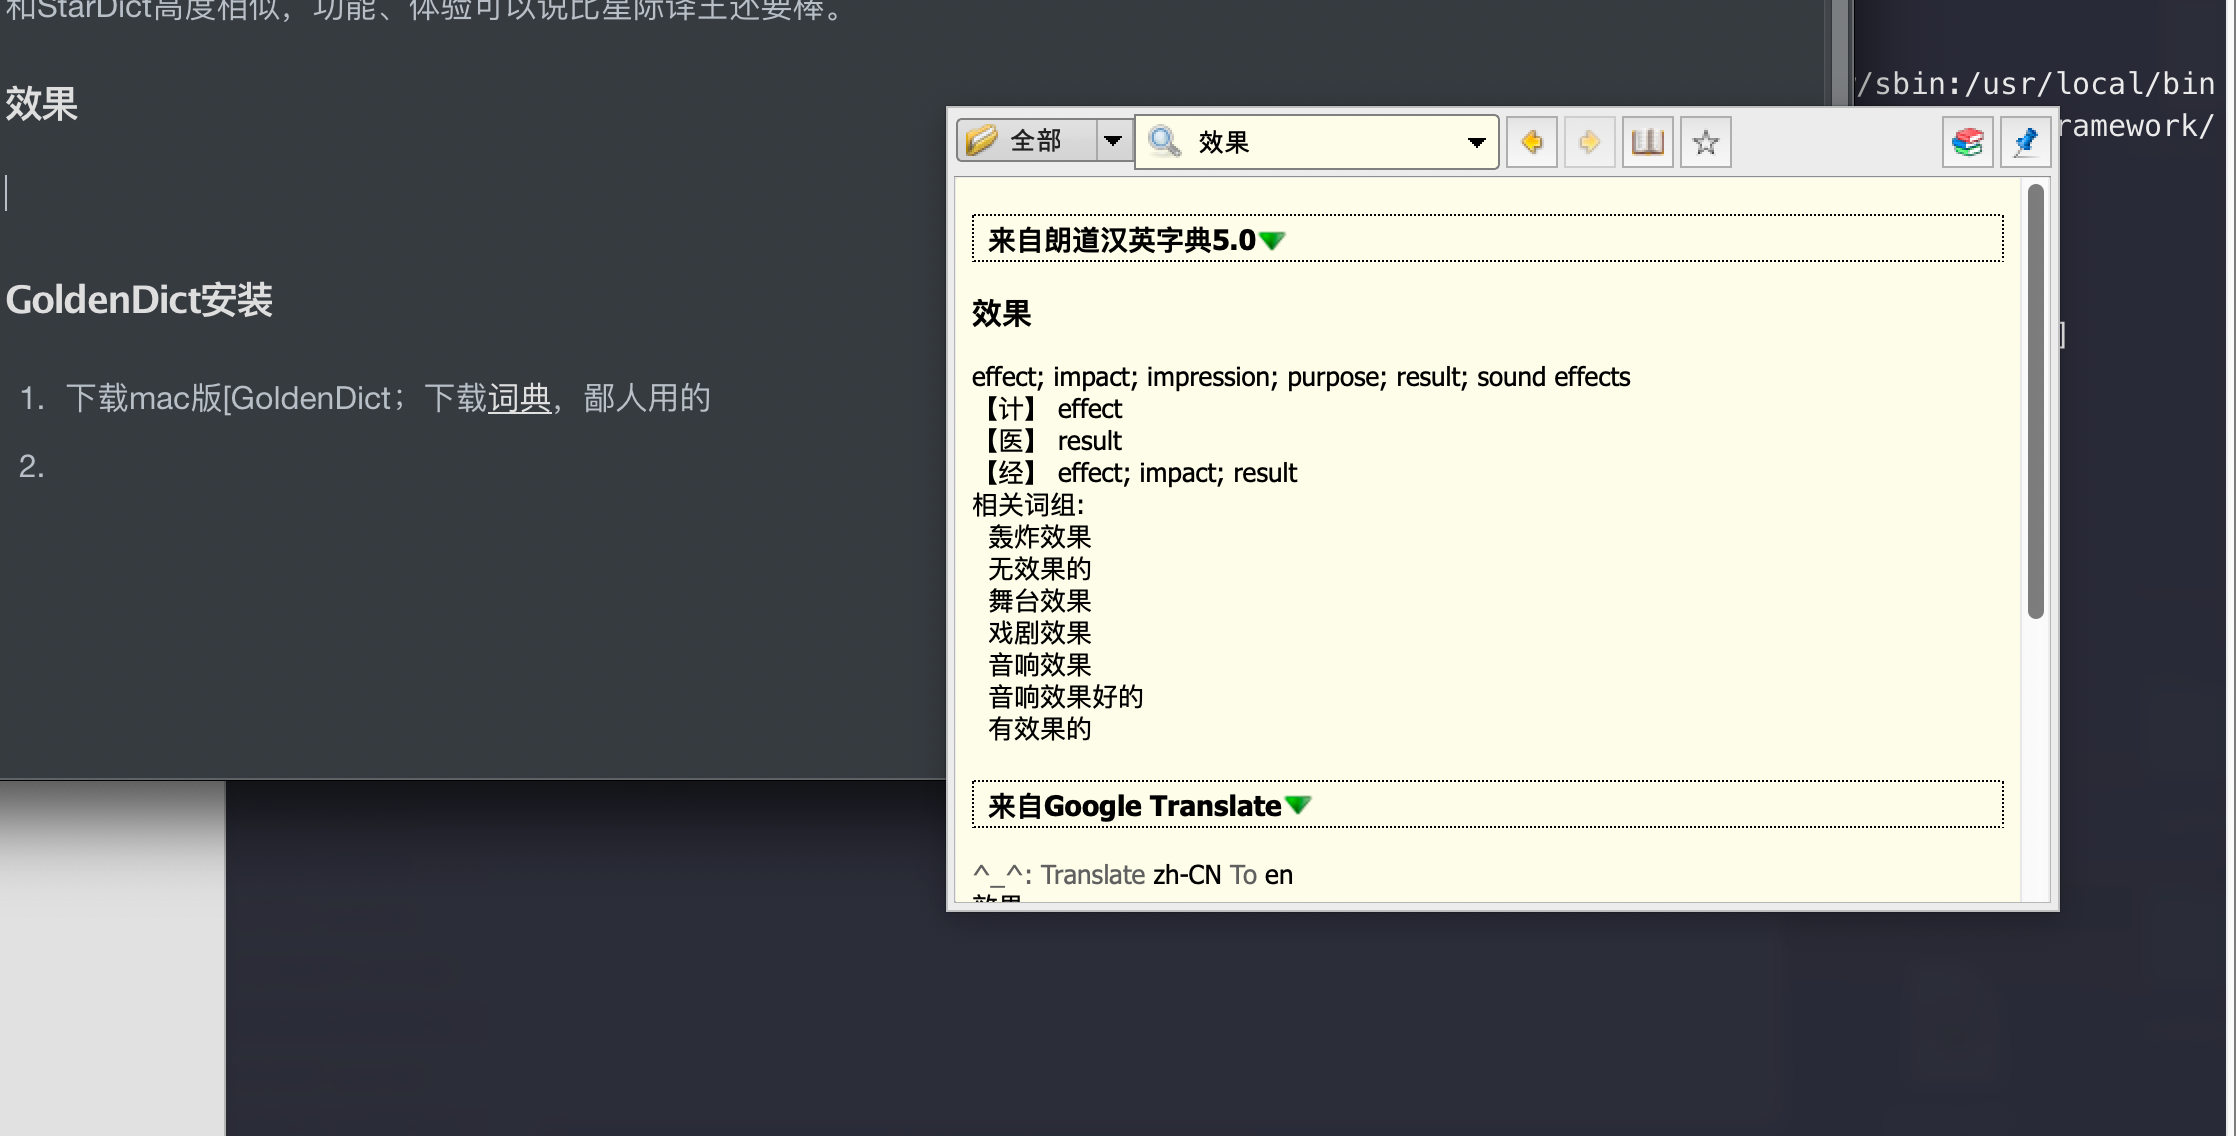The height and width of the screenshot is (1136, 2236).
Task: Click the 【医】 result line
Action: [1047, 441]
